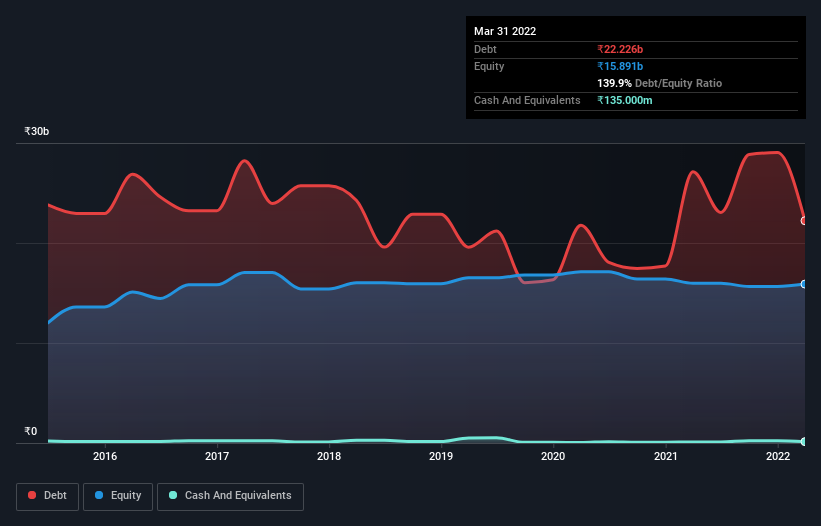Click the teal Cash And Equivalents legend dot
821x526 pixels.
click(x=173, y=495)
